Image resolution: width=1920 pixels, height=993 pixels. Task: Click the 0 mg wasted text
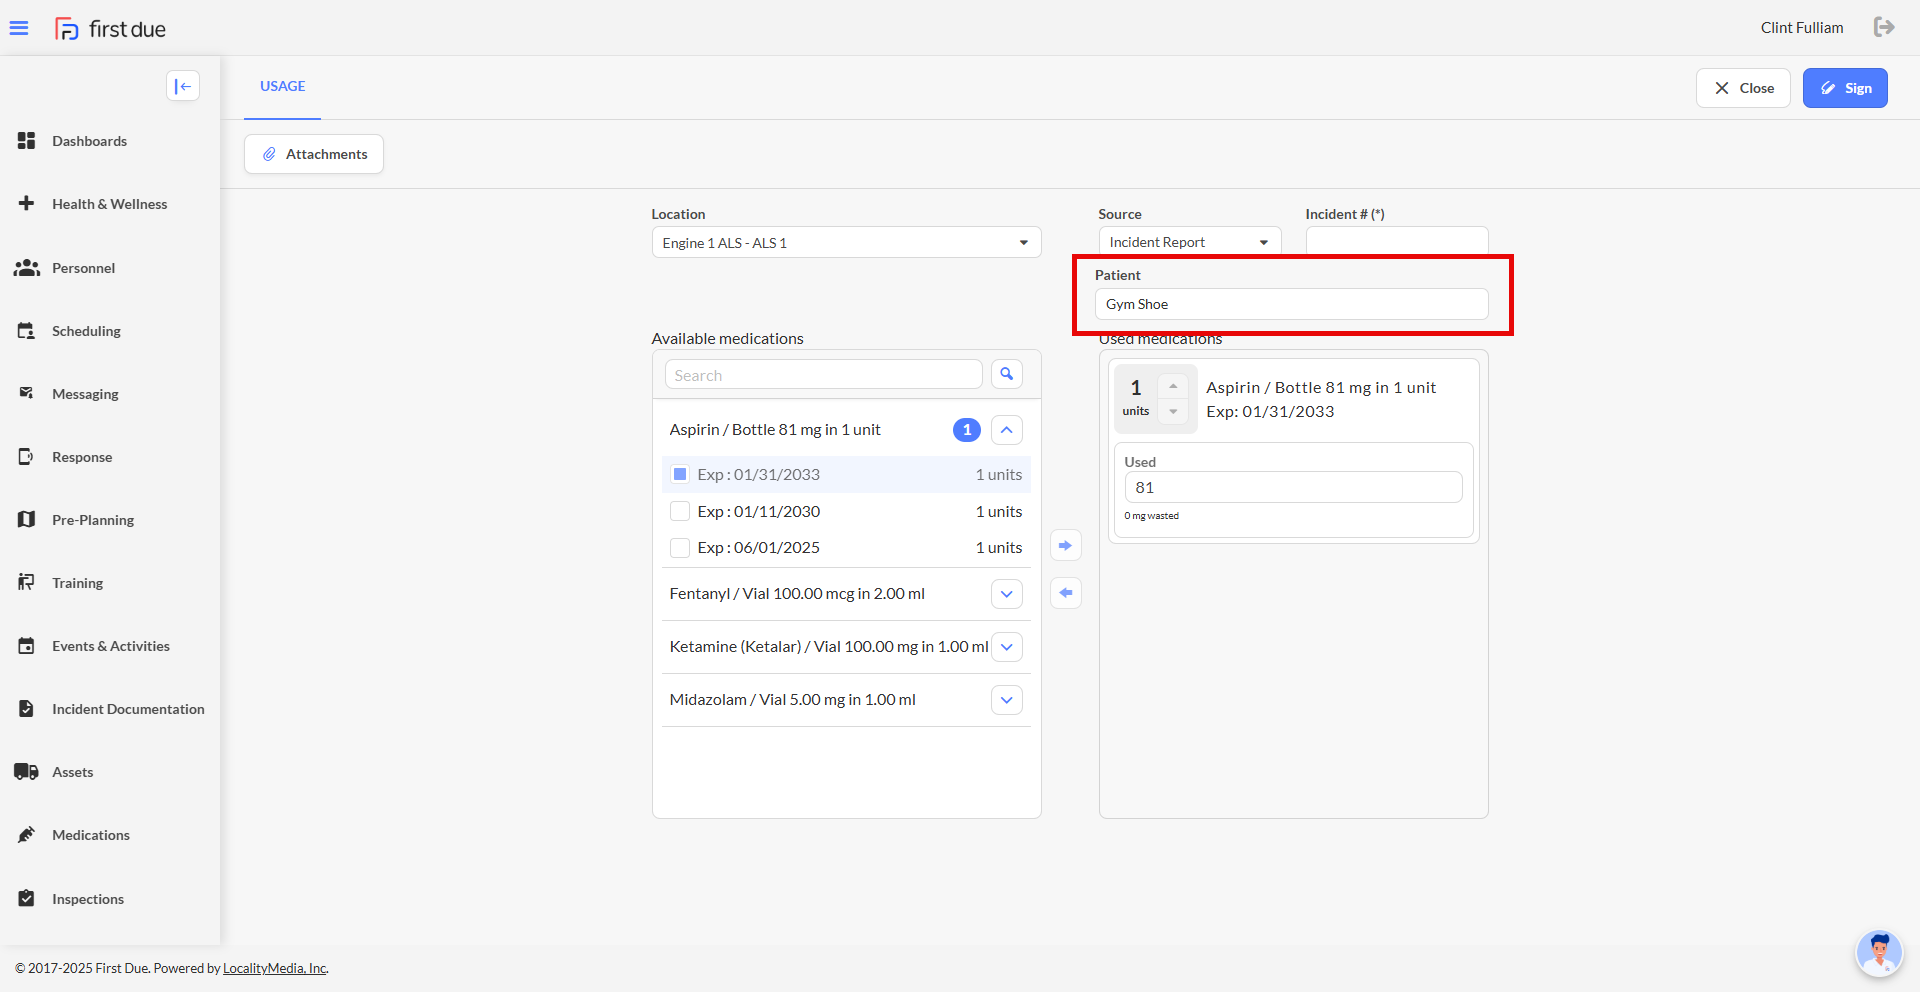(1152, 516)
